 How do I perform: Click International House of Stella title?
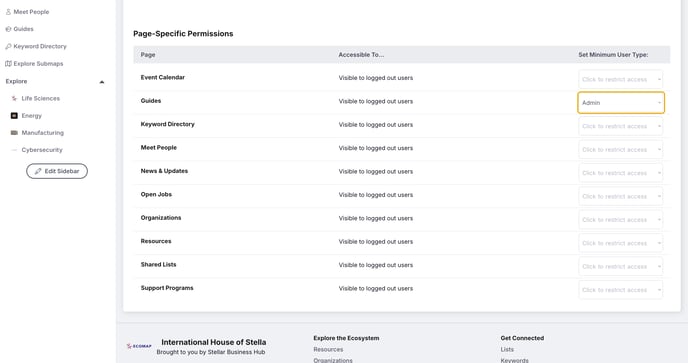point(214,342)
